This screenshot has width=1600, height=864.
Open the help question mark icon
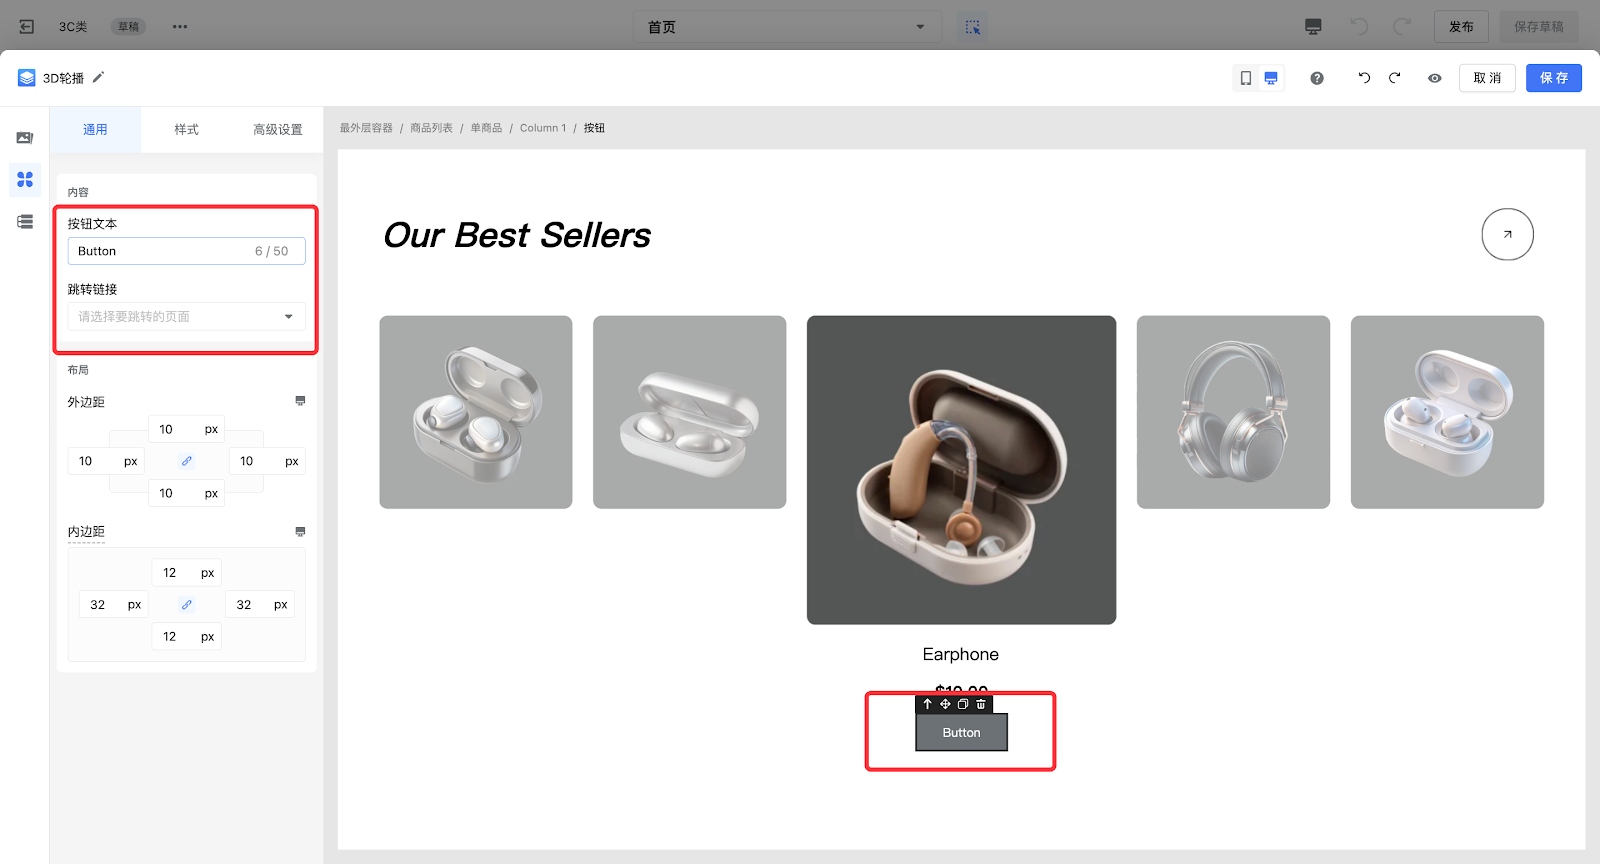tap(1317, 78)
